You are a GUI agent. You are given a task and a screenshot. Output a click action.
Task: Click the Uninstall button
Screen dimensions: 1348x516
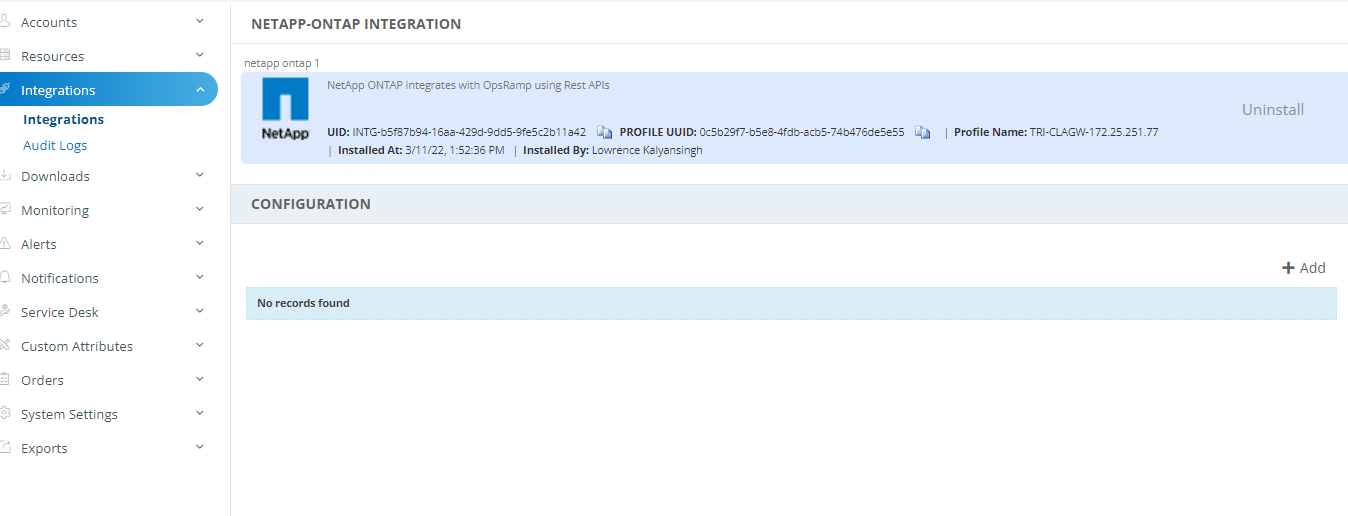pos(1273,110)
